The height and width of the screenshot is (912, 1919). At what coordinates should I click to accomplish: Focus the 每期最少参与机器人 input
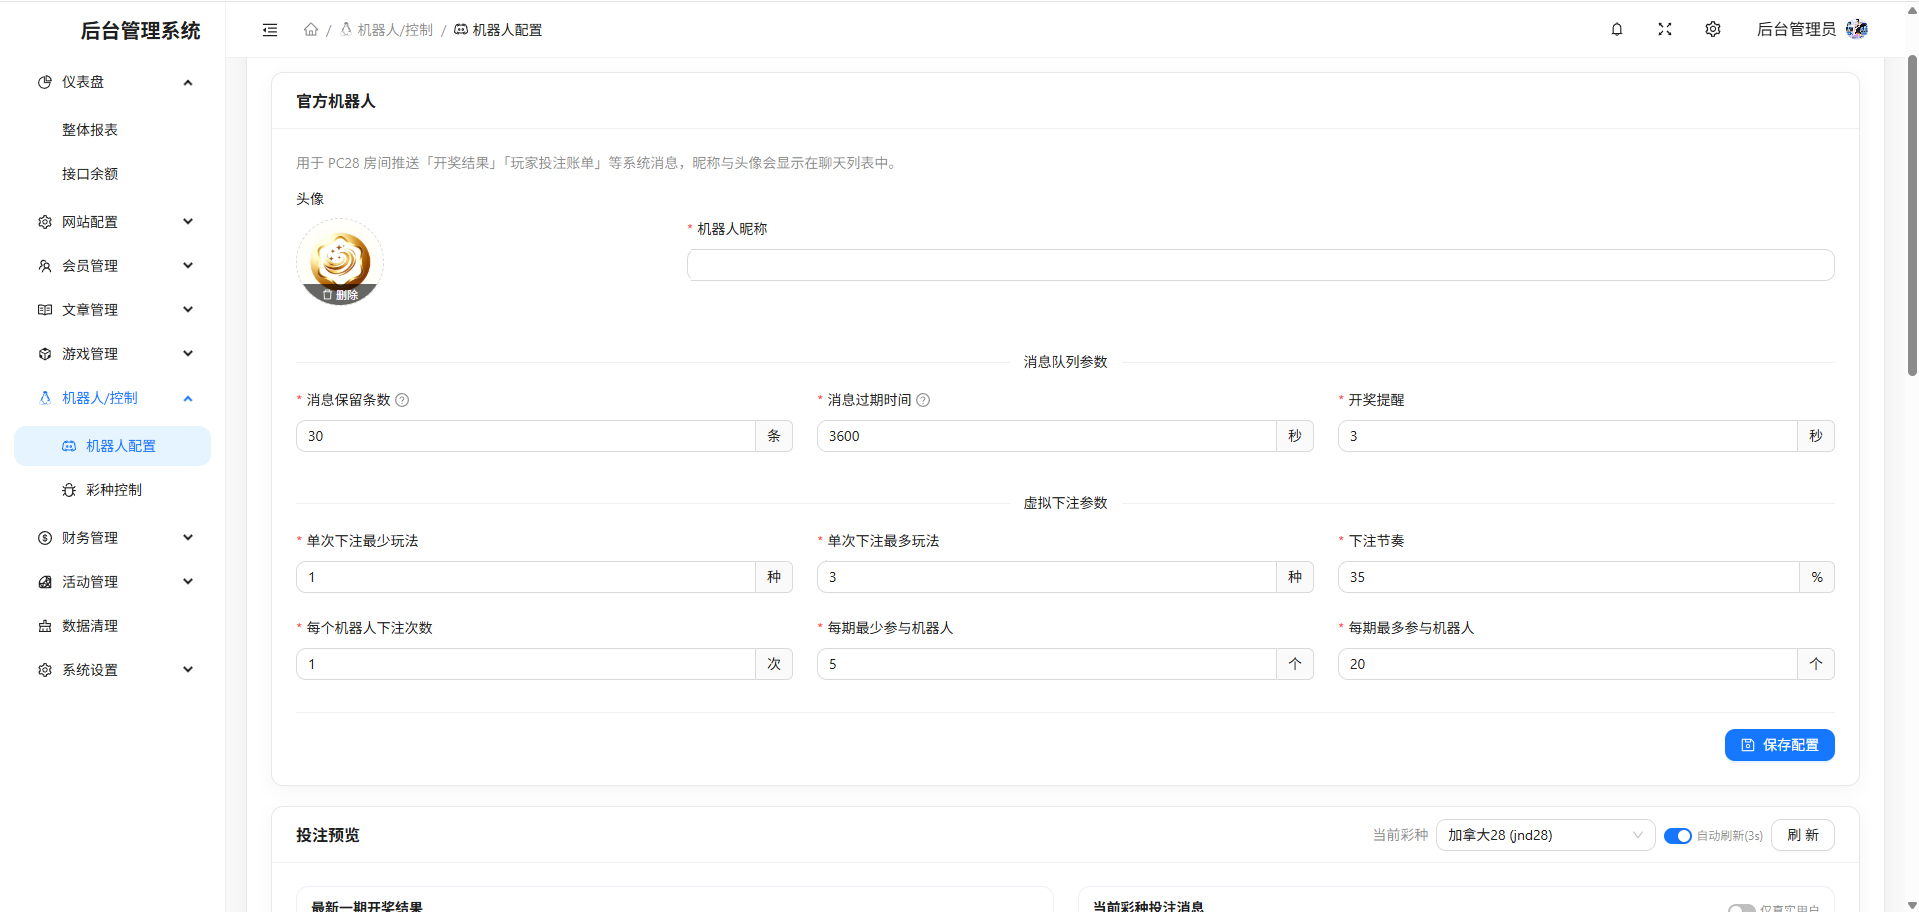tap(1047, 664)
